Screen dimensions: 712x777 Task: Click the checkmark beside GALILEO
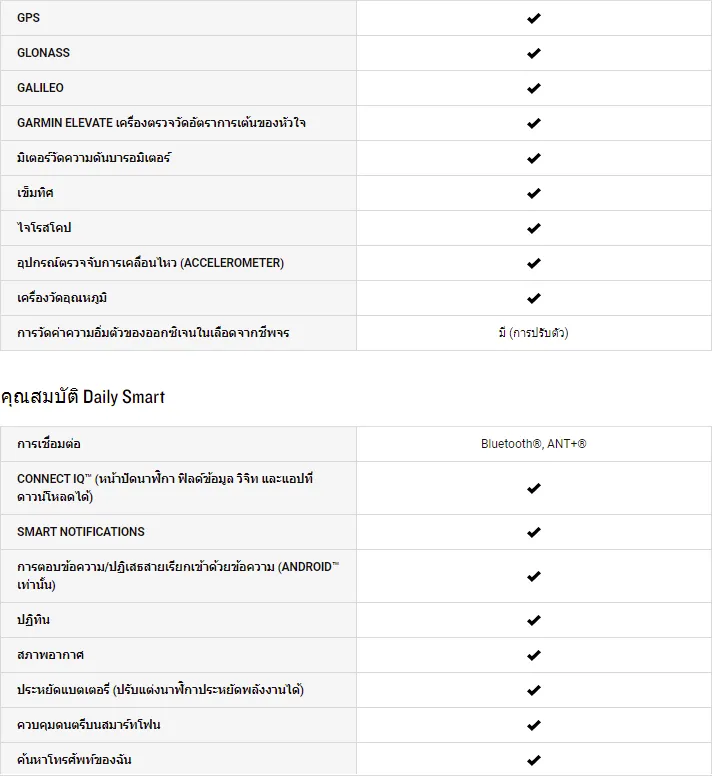[533, 88]
